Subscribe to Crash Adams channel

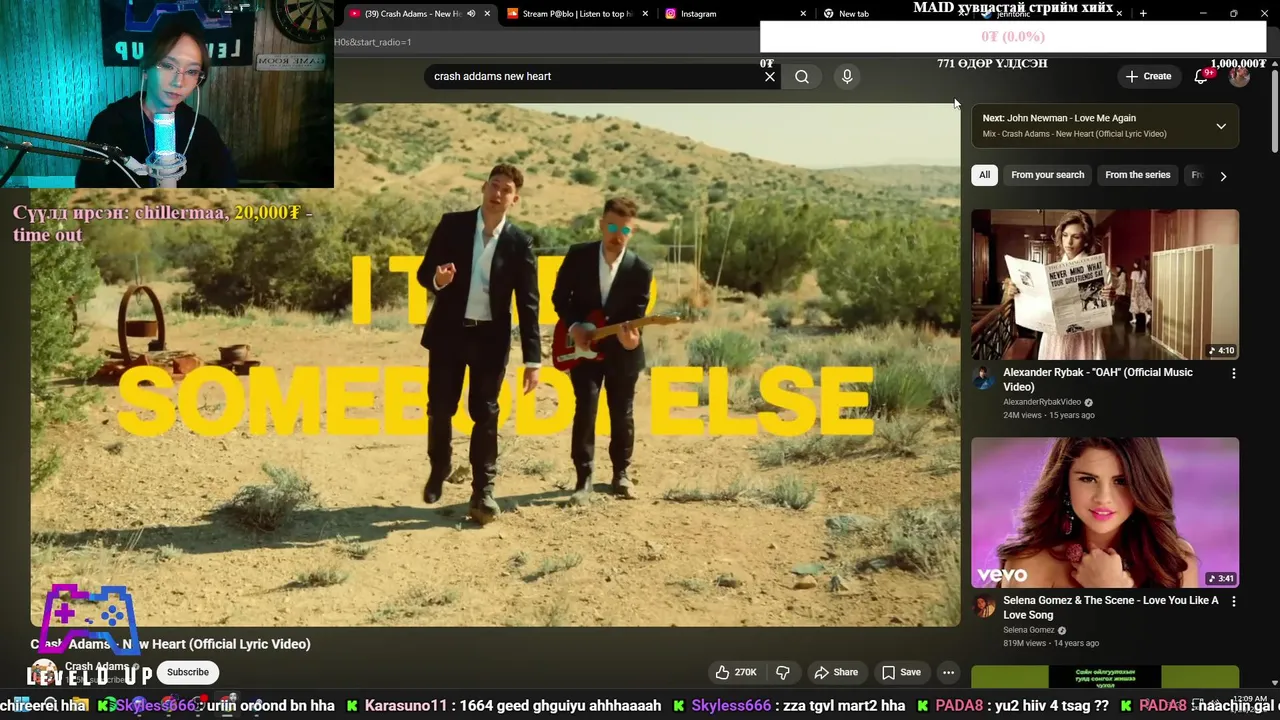pos(188,672)
